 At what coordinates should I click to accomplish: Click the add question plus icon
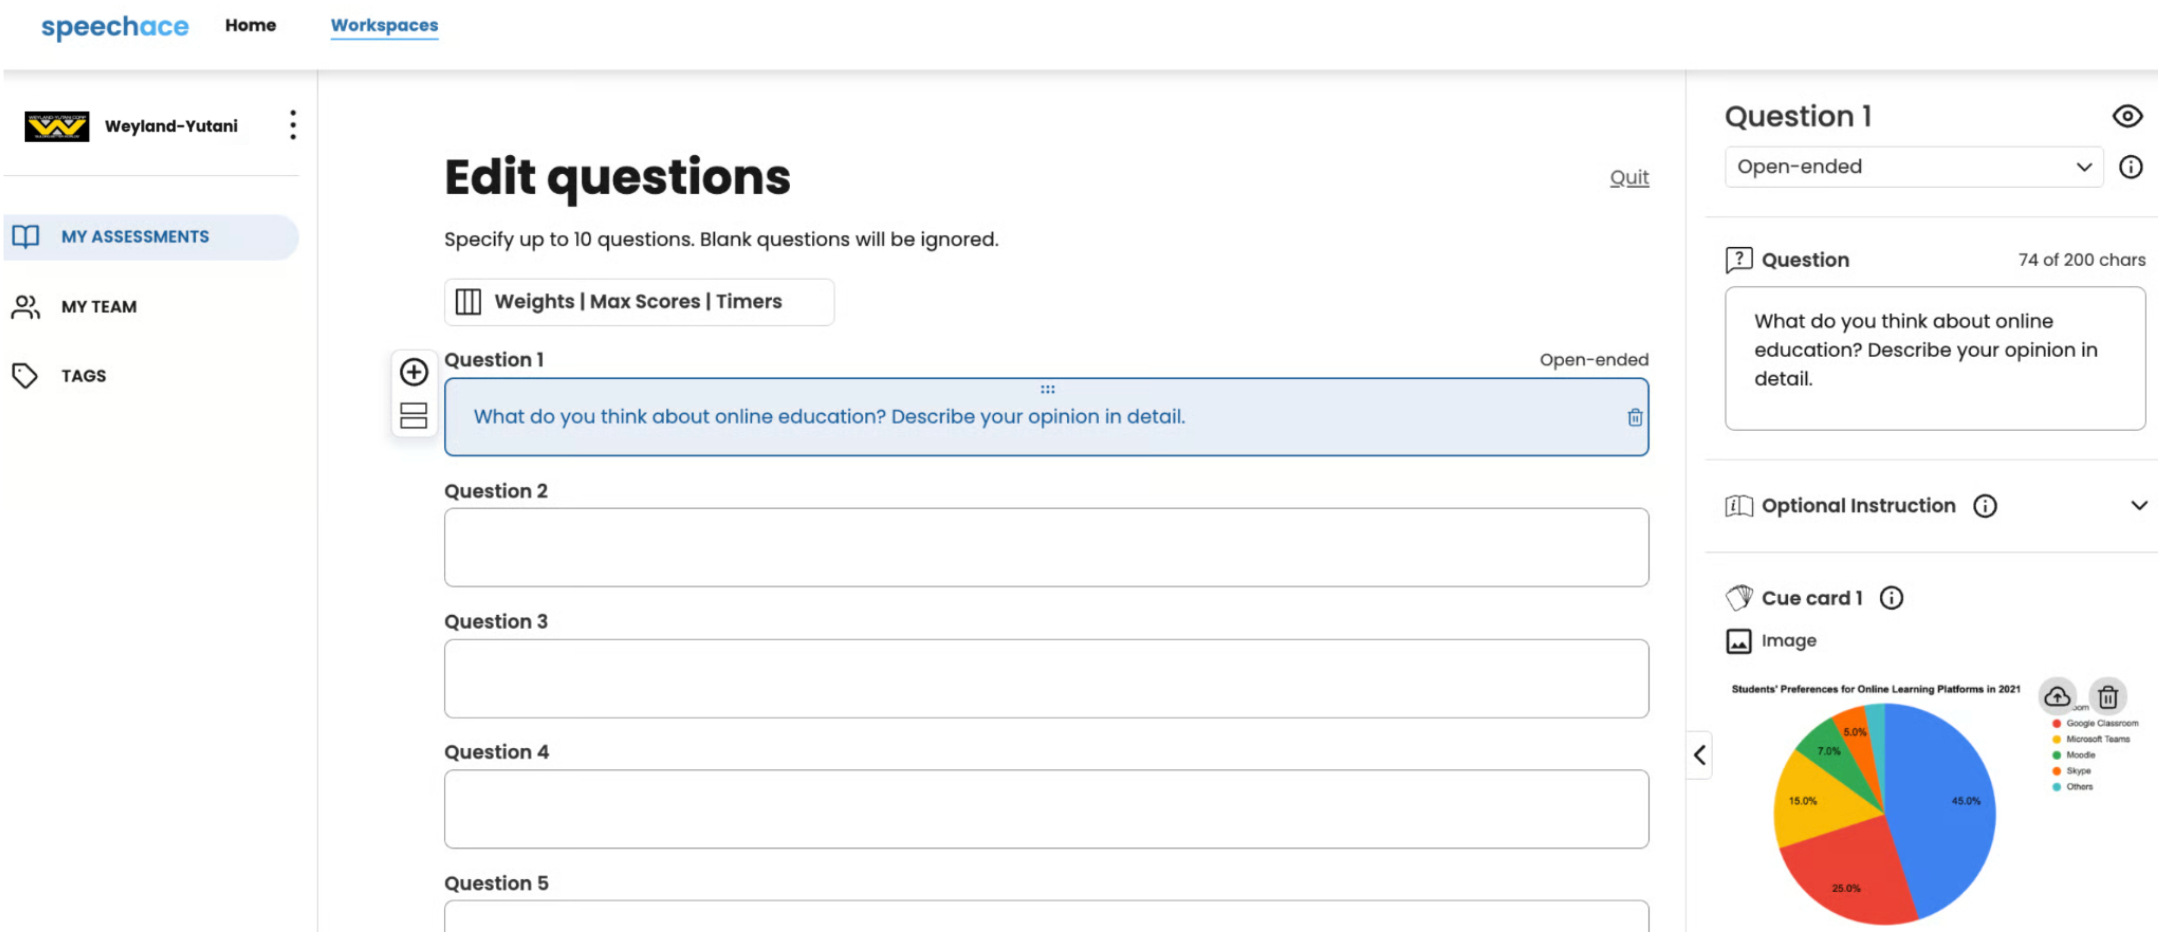point(413,372)
